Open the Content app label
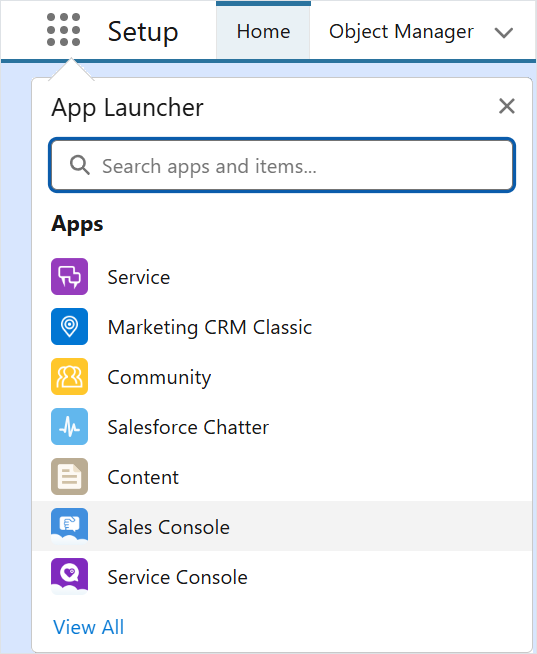 click(x=143, y=477)
